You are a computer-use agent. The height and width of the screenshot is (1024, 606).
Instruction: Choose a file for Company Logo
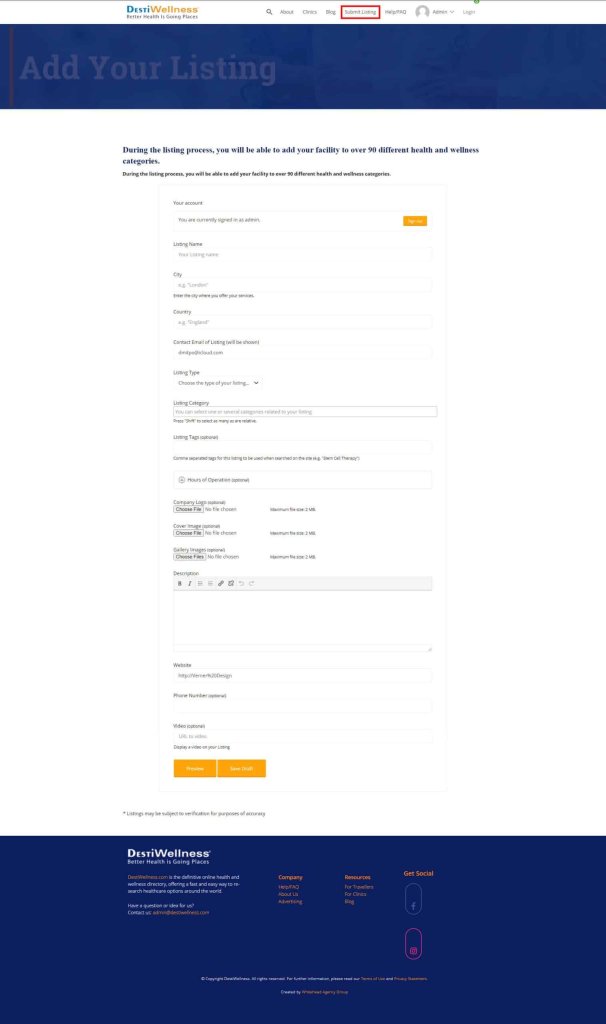pyautogui.click(x=188, y=509)
